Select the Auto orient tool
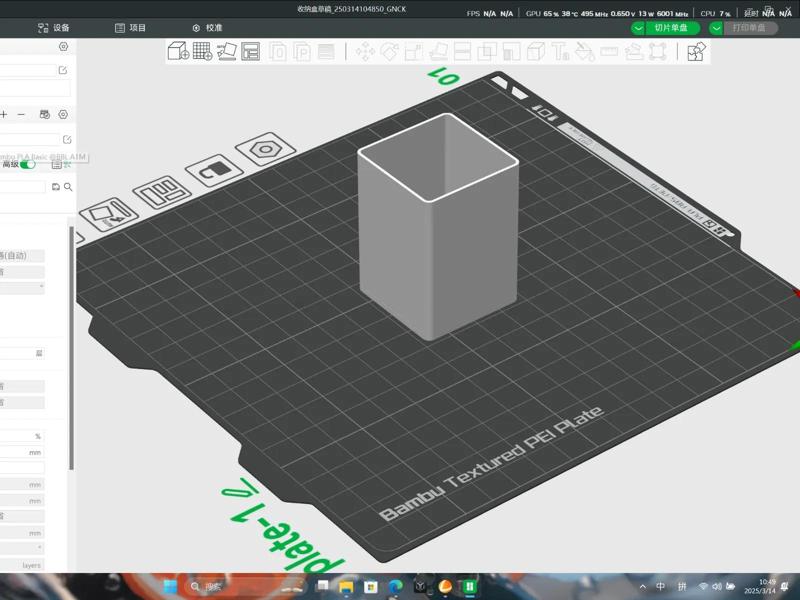This screenshot has height=600, width=800. 227,51
